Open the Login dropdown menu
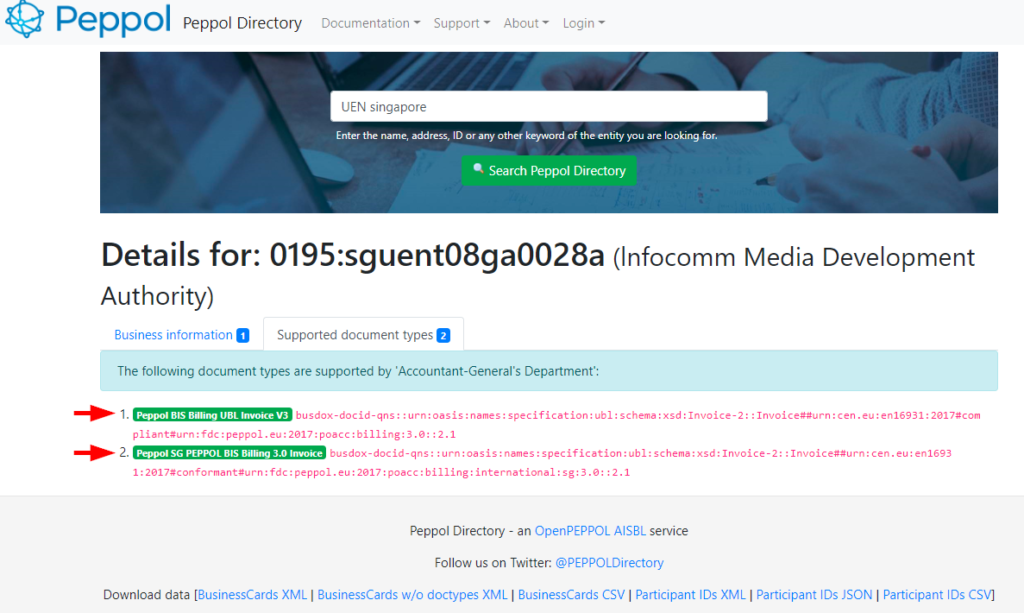 pos(583,23)
